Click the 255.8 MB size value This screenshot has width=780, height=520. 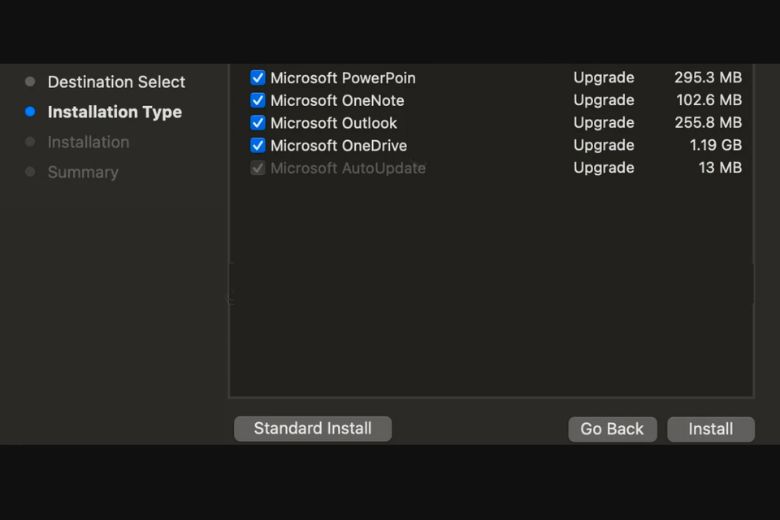click(x=708, y=122)
